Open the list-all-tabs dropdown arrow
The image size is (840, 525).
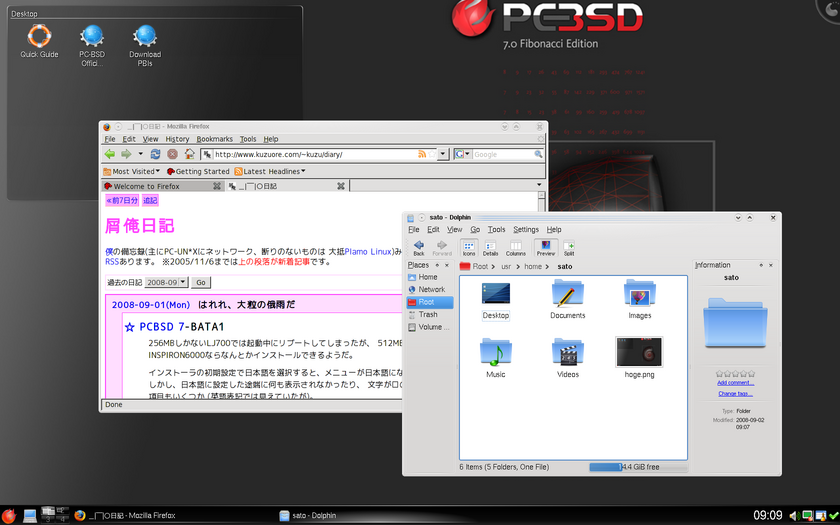(x=539, y=185)
